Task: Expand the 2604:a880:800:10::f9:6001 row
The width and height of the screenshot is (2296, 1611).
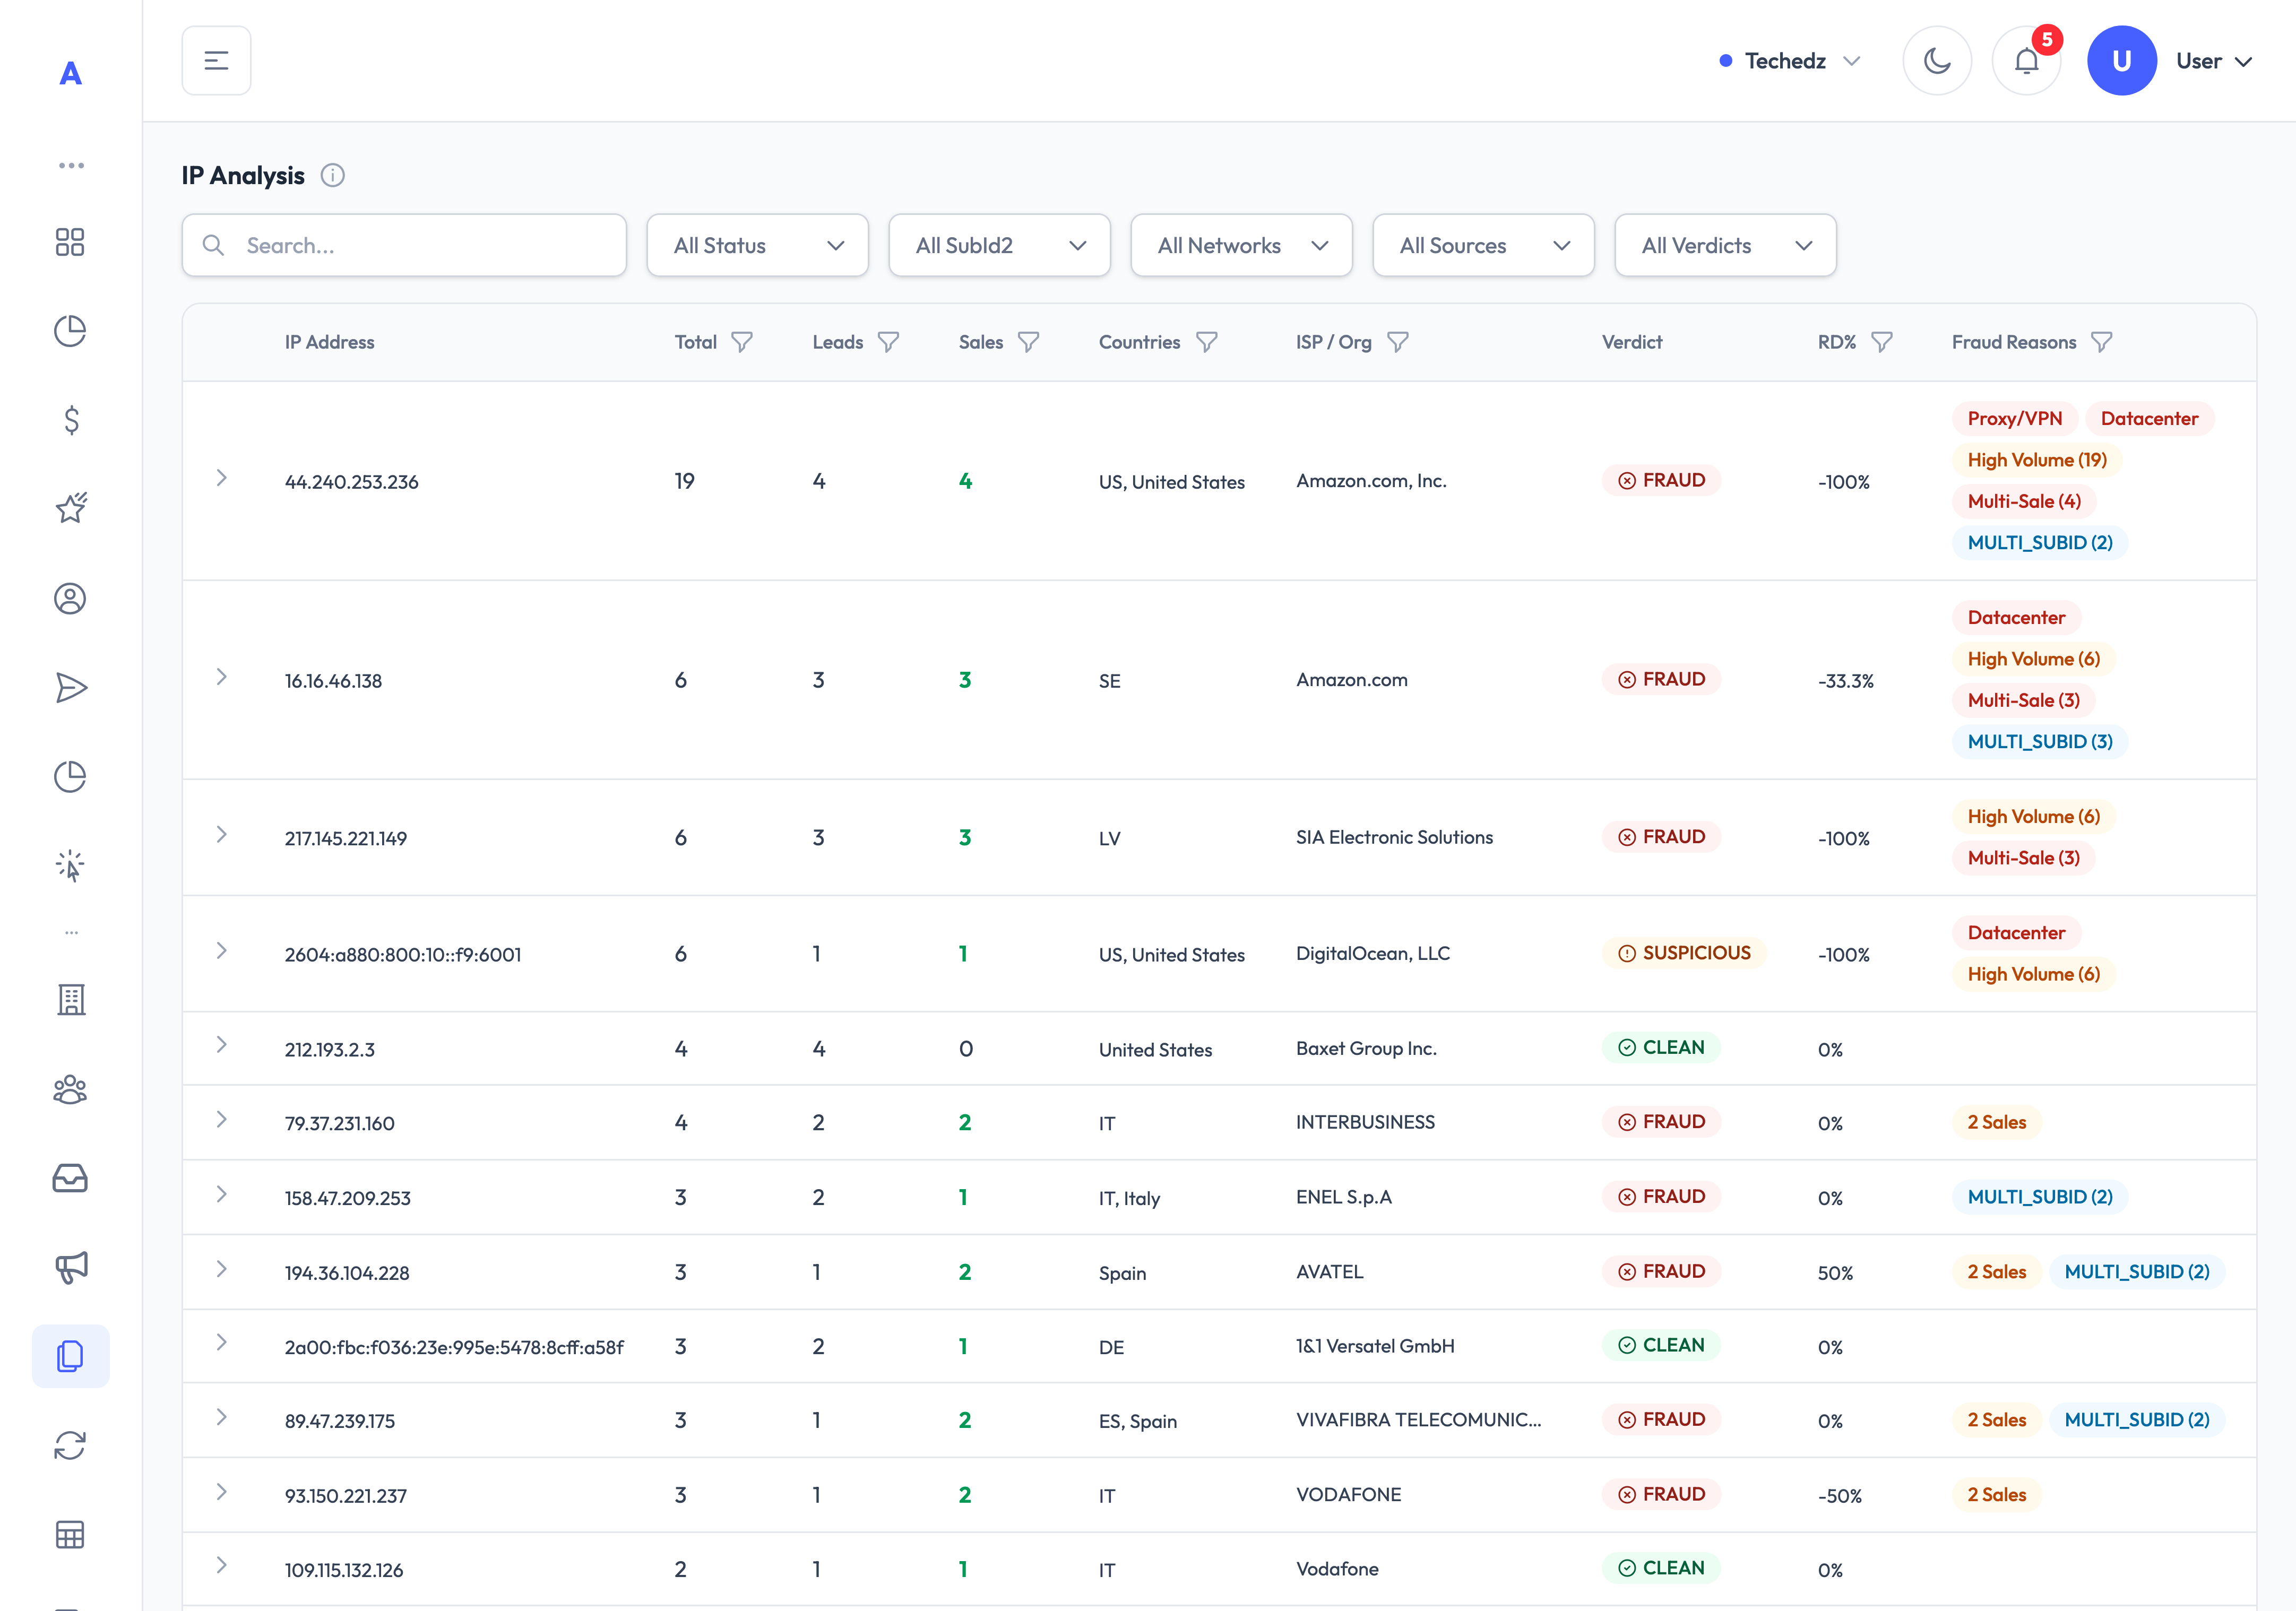Action: tap(222, 951)
